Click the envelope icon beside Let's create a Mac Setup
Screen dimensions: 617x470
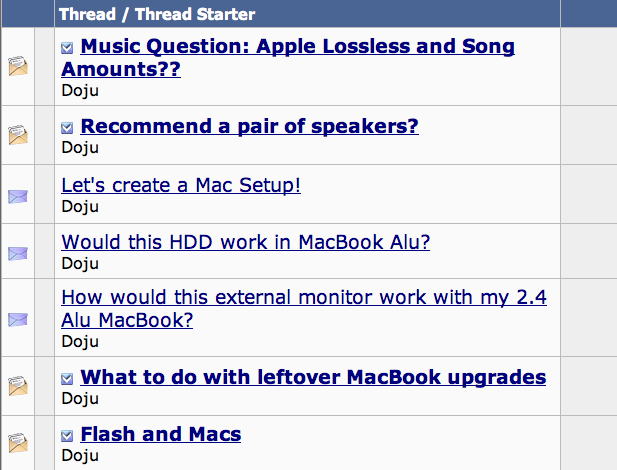pyautogui.click(x=18, y=195)
